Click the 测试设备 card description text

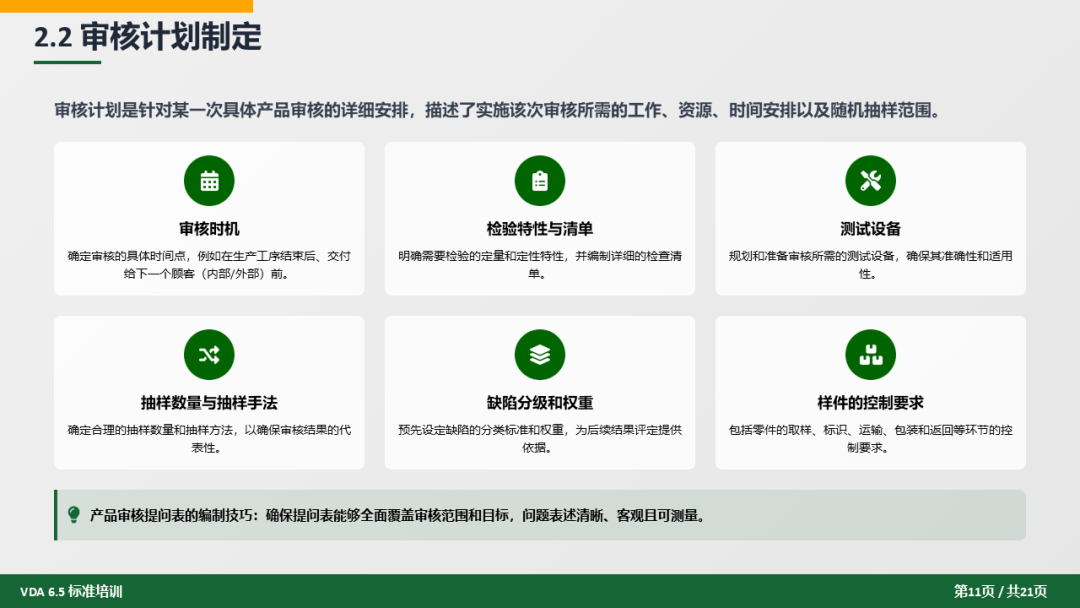click(870, 264)
